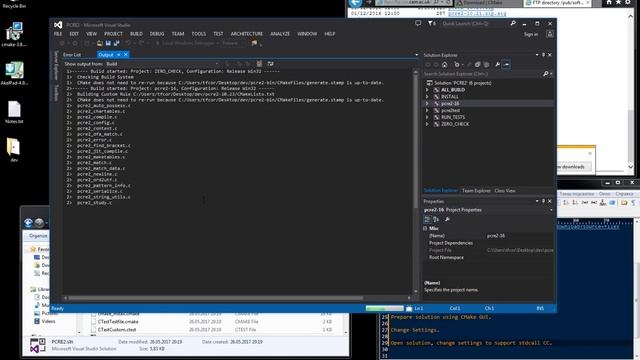Click Clear All icon in Output toolbar
The image size is (640, 360).
(259, 64)
